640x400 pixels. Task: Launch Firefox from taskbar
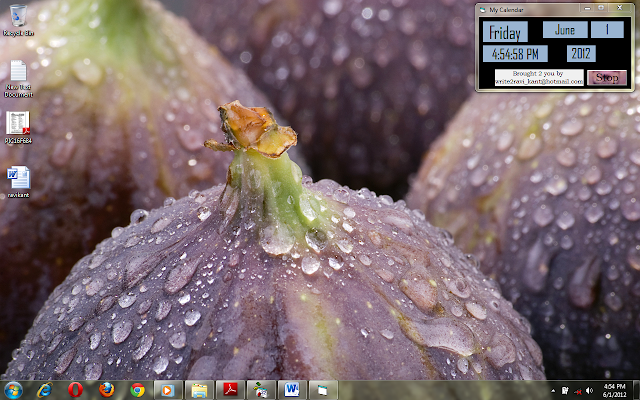coord(107,390)
